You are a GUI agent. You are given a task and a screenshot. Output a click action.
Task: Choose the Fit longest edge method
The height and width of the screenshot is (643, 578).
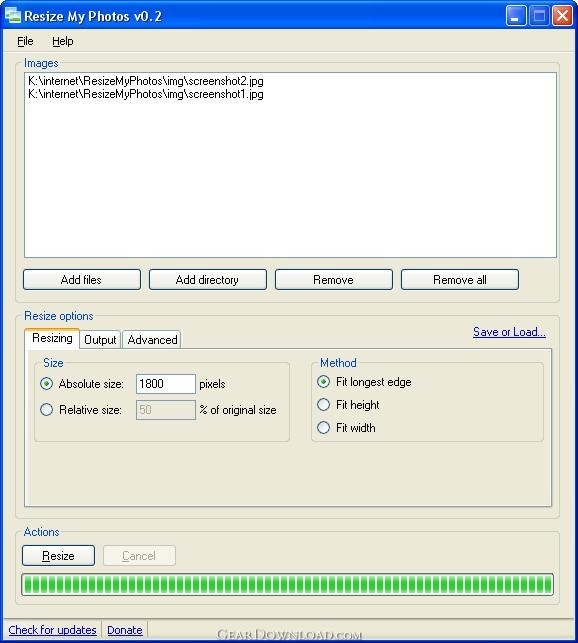point(323,382)
